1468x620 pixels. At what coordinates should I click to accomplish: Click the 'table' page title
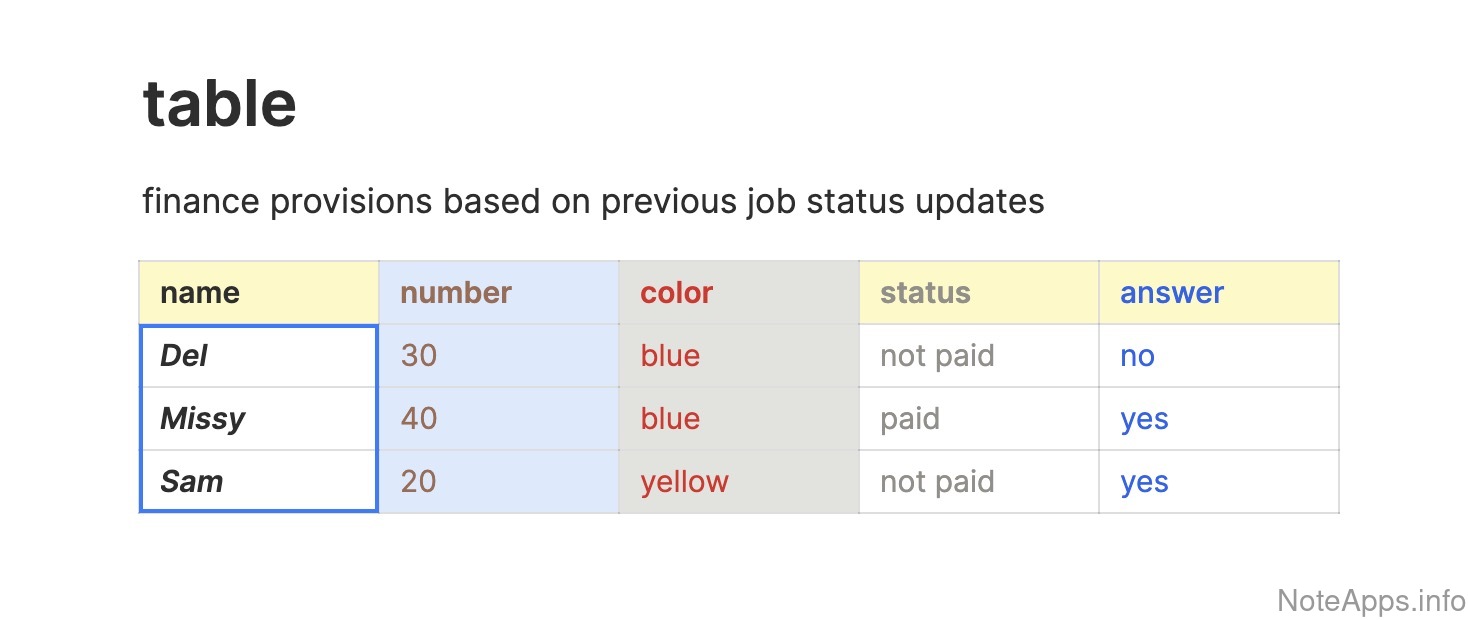click(x=220, y=103)
